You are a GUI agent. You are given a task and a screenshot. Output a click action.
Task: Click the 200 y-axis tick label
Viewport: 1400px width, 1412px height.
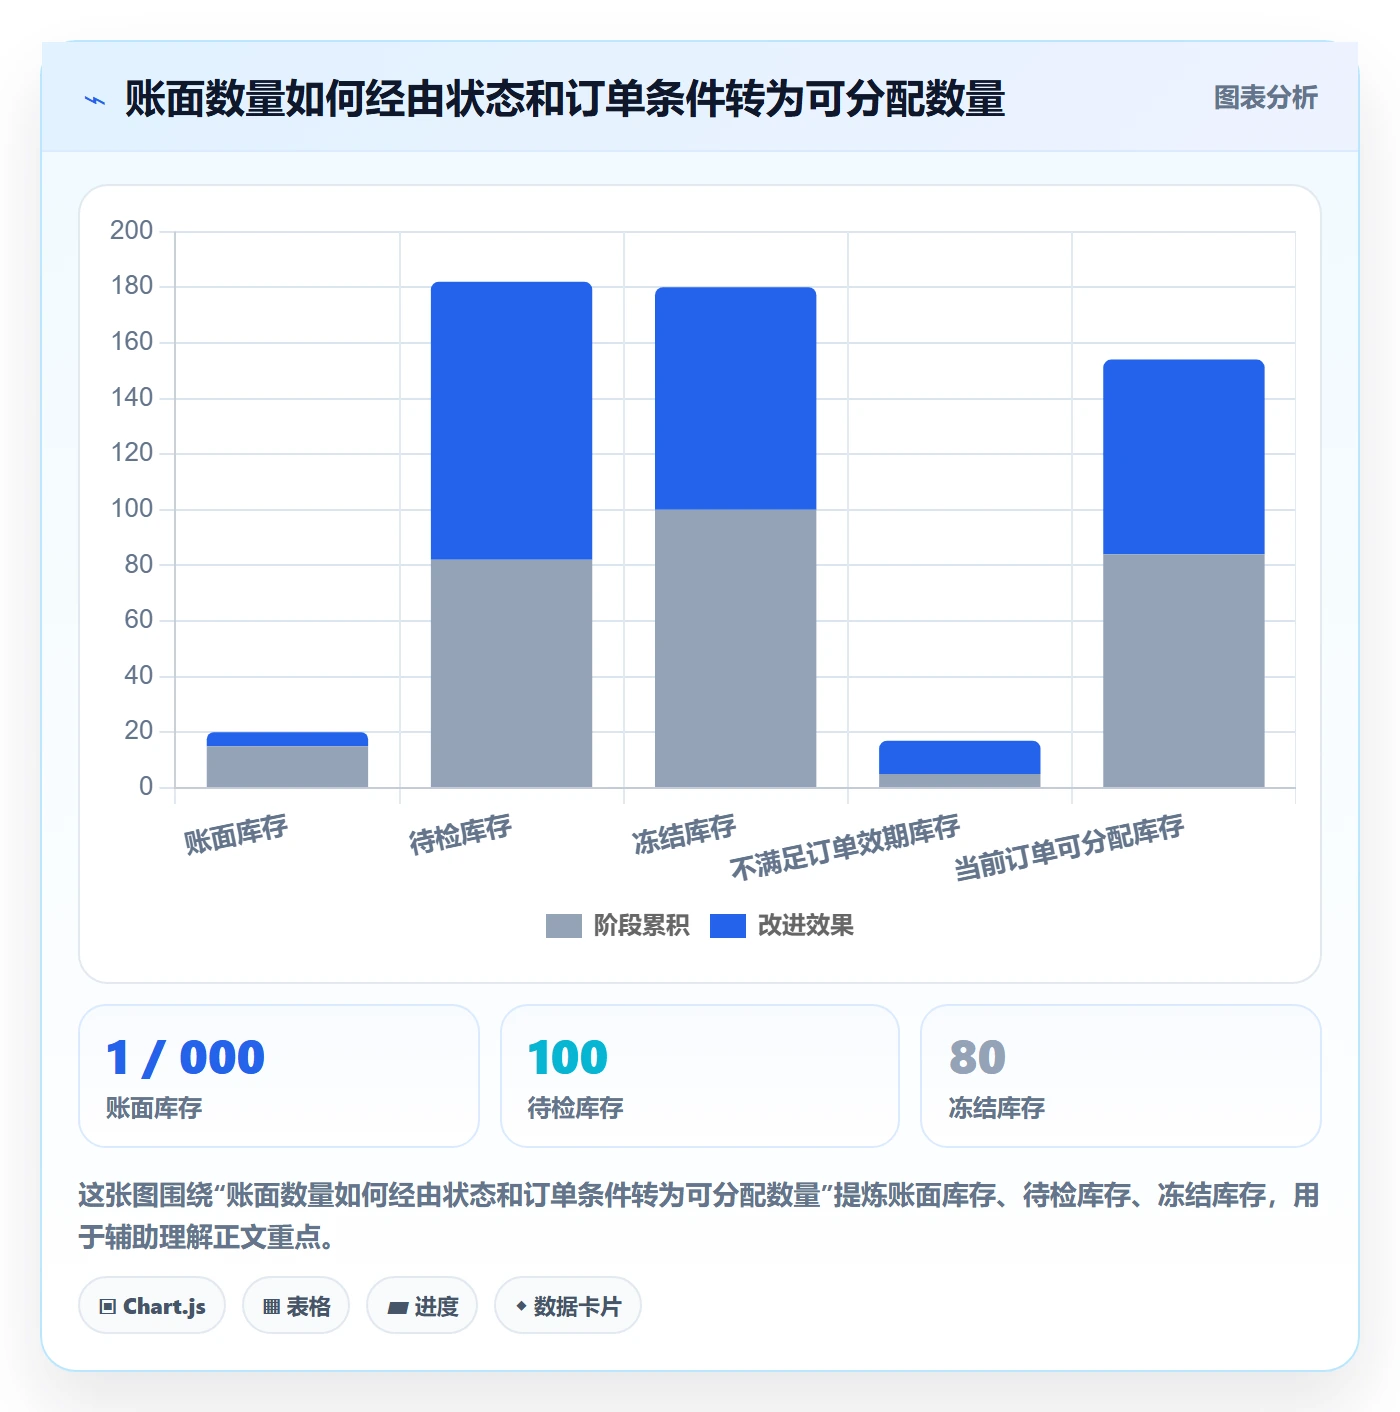click(131, 231)
